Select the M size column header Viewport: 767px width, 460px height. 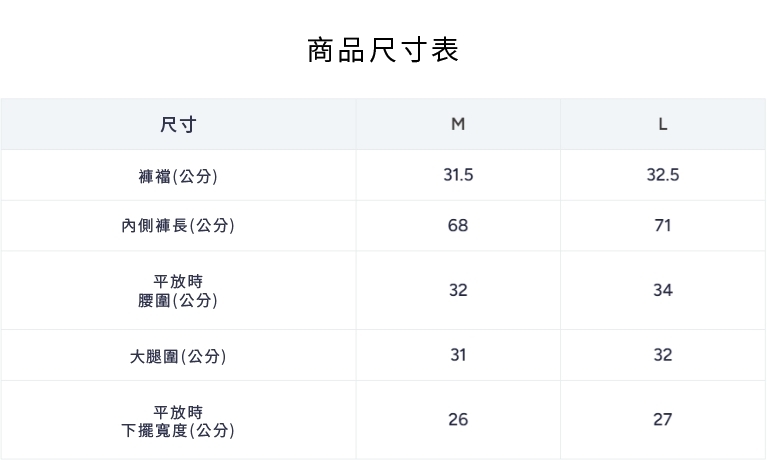pyautogui.click(x=458, y=125)
